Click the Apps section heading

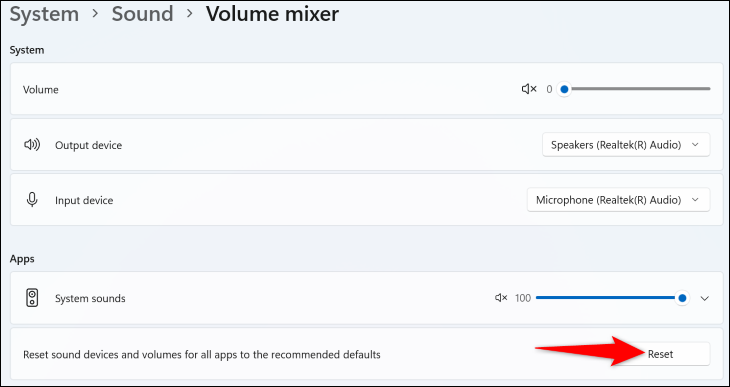tap(22, 259)
